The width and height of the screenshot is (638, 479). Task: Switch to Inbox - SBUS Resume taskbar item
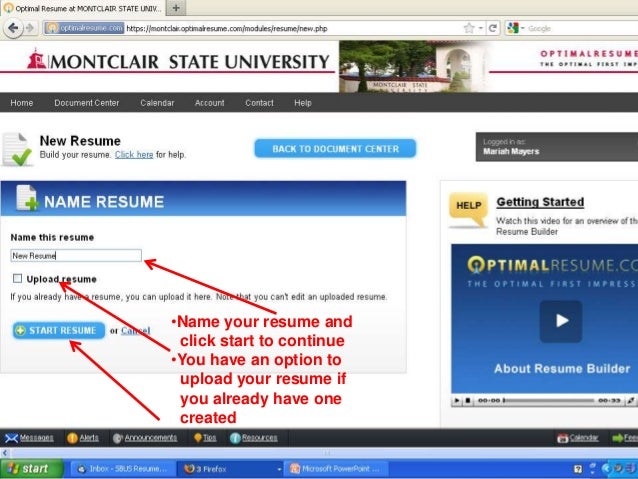click(123, 469)
